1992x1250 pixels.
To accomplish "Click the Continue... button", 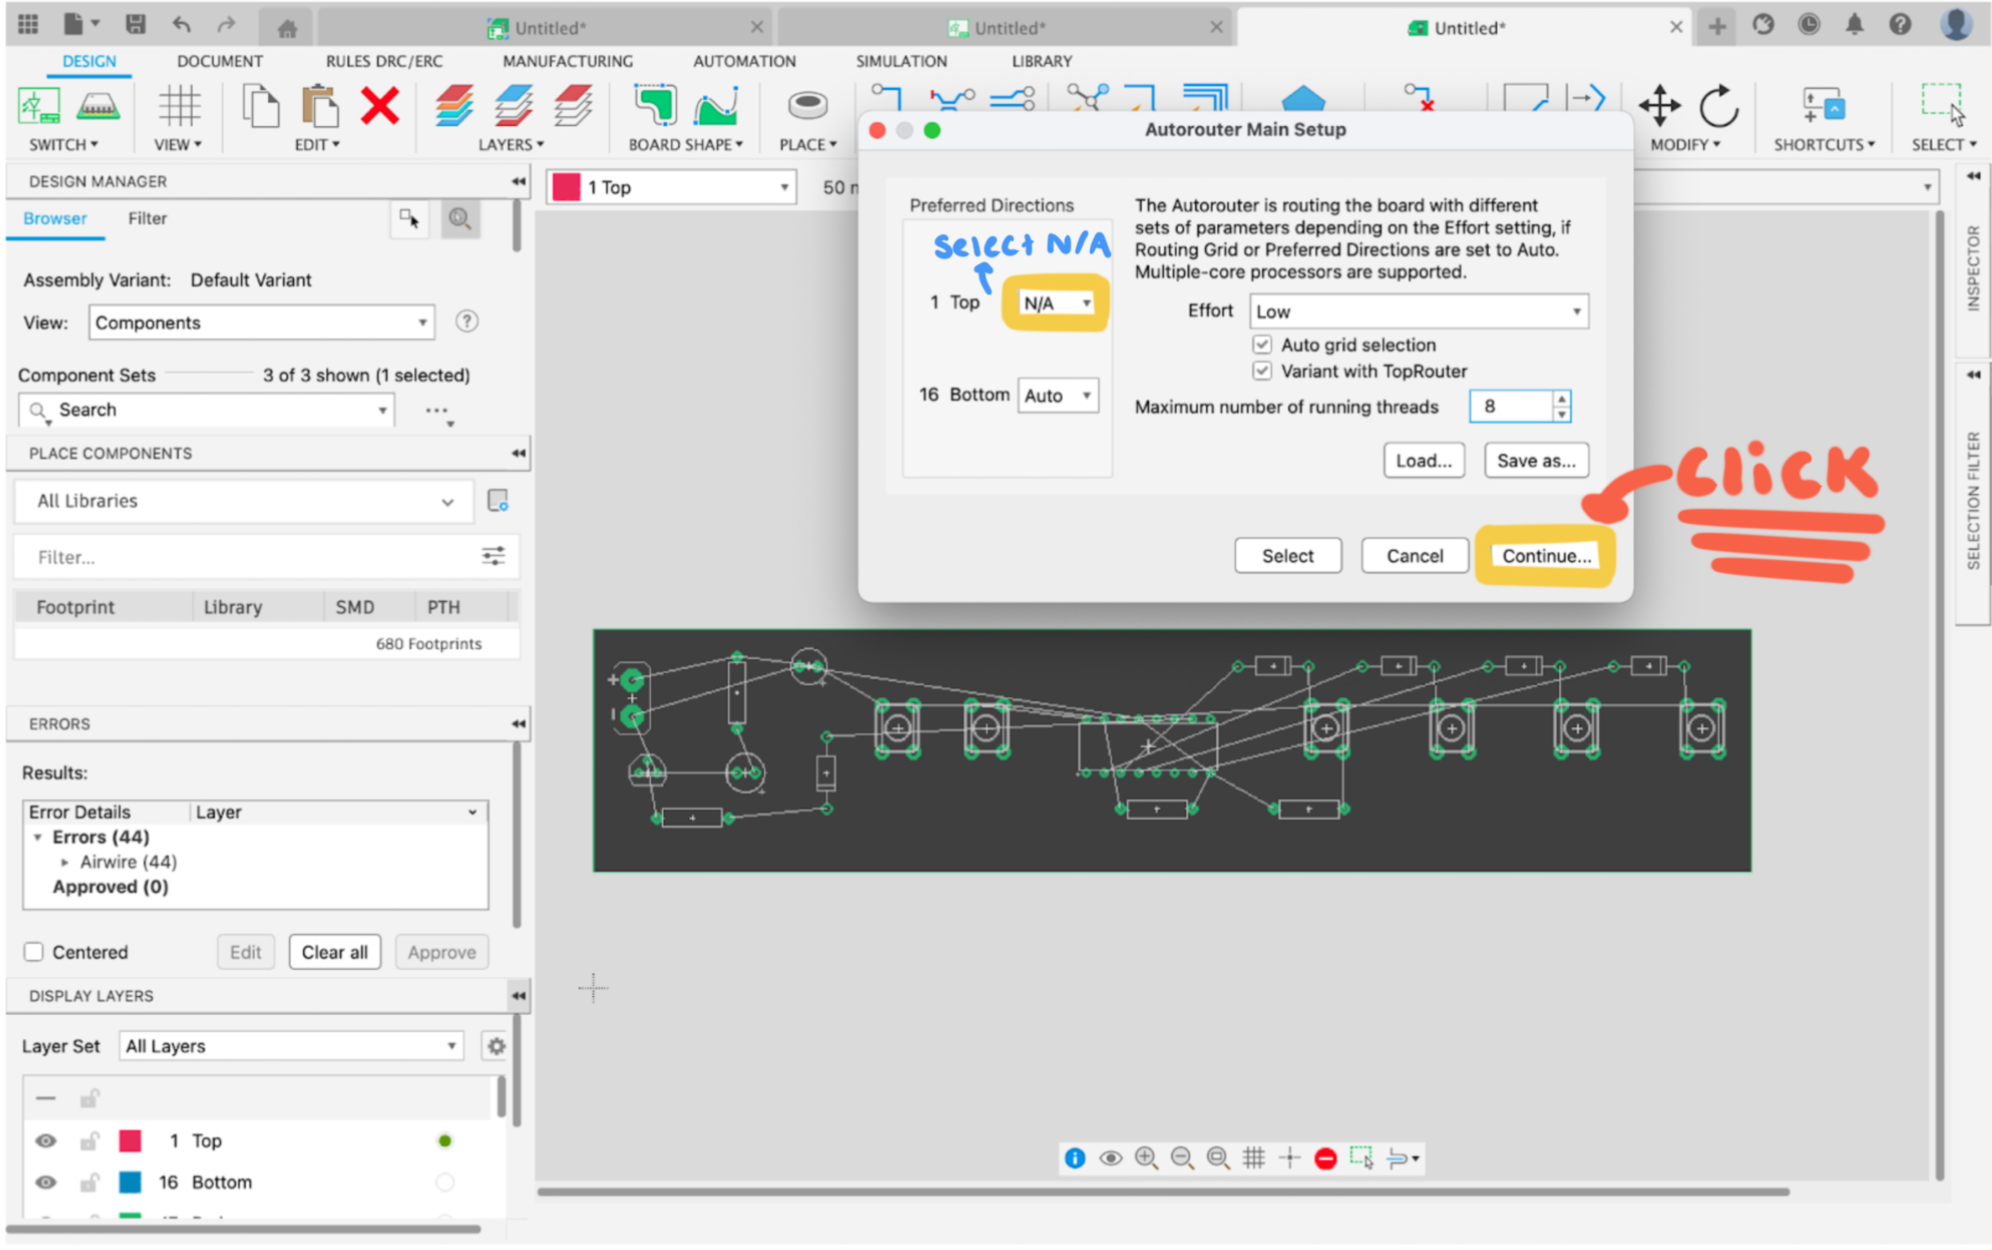I will coord(1545,556).
